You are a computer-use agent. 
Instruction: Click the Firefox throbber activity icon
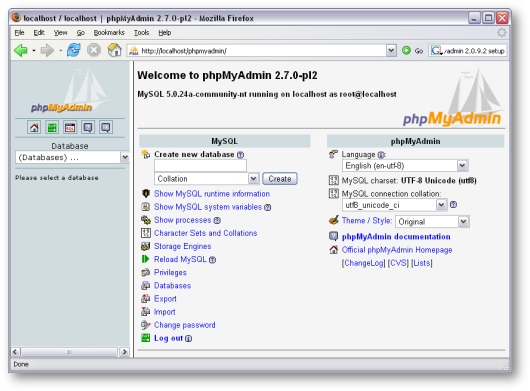pos(502,32)
